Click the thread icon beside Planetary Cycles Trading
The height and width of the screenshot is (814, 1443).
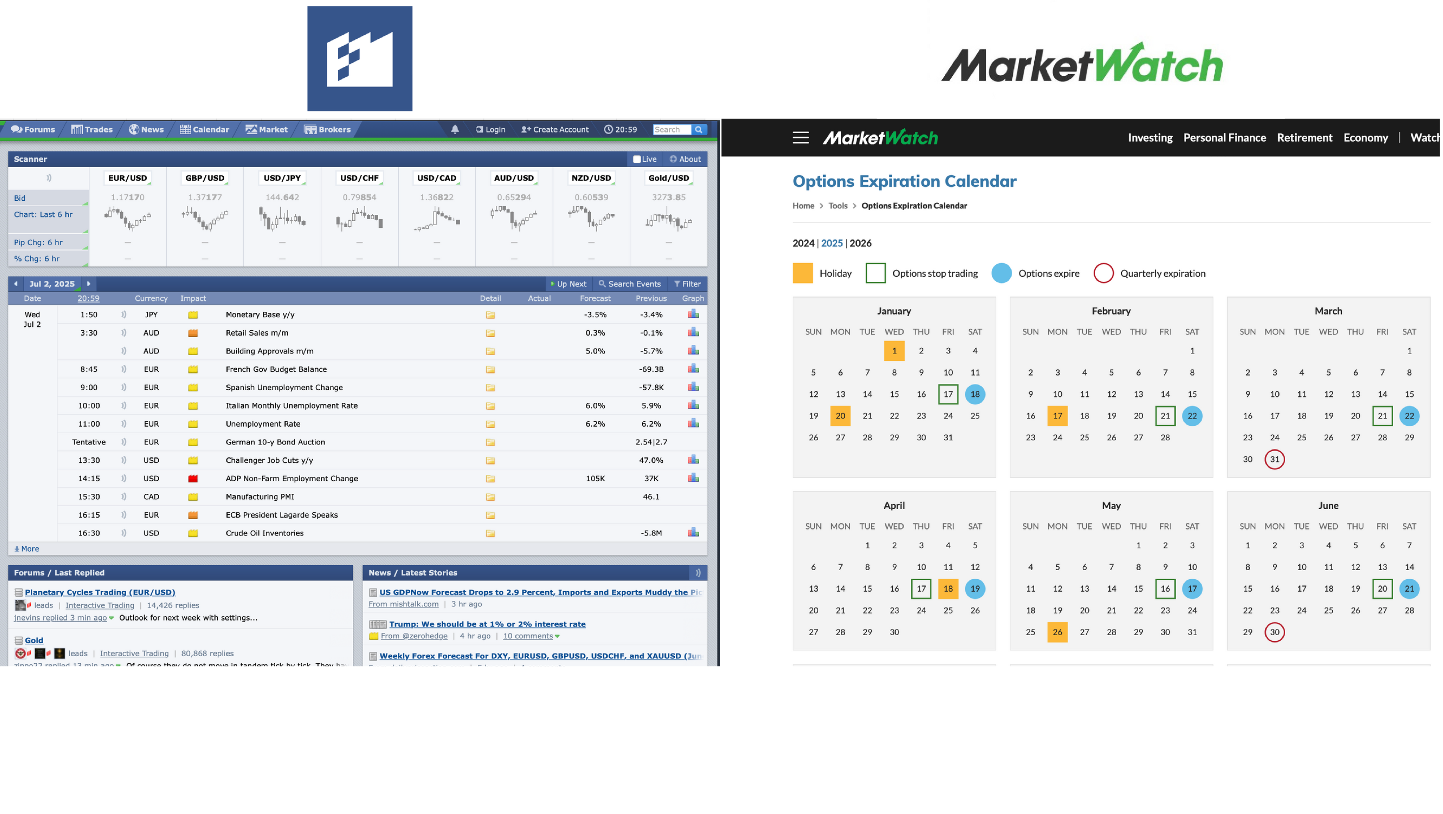[x=19, y=593]
